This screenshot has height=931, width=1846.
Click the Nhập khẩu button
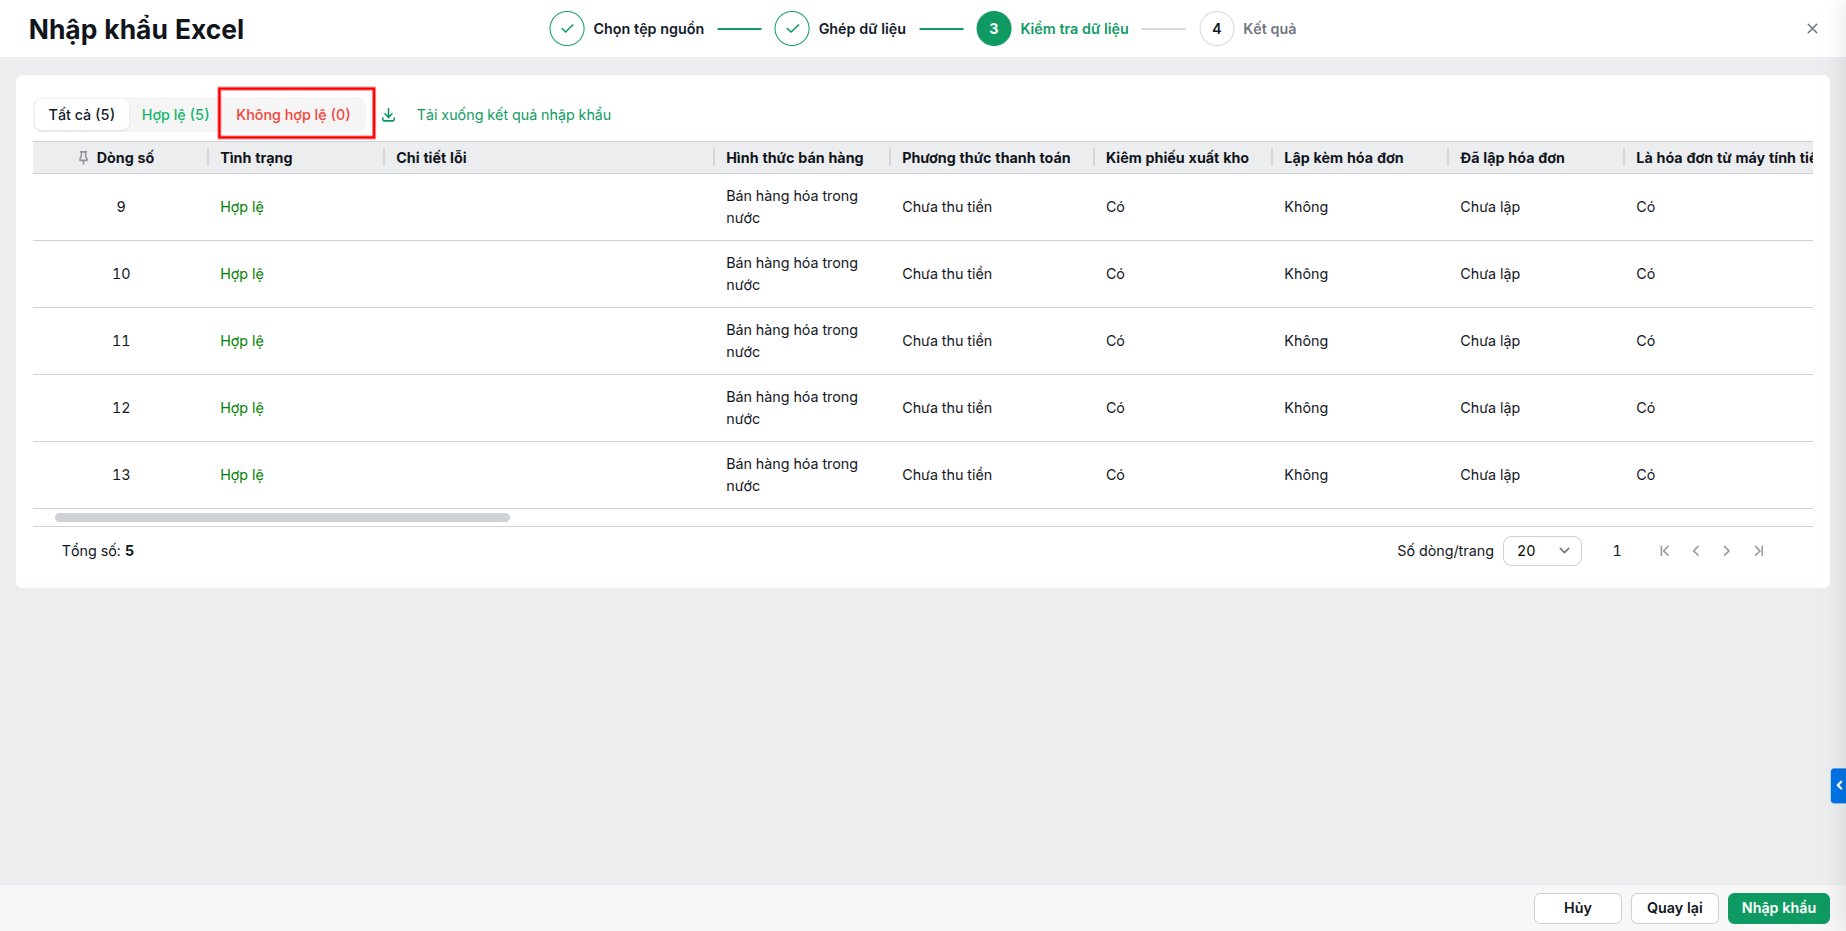[x=1779, y=908]
